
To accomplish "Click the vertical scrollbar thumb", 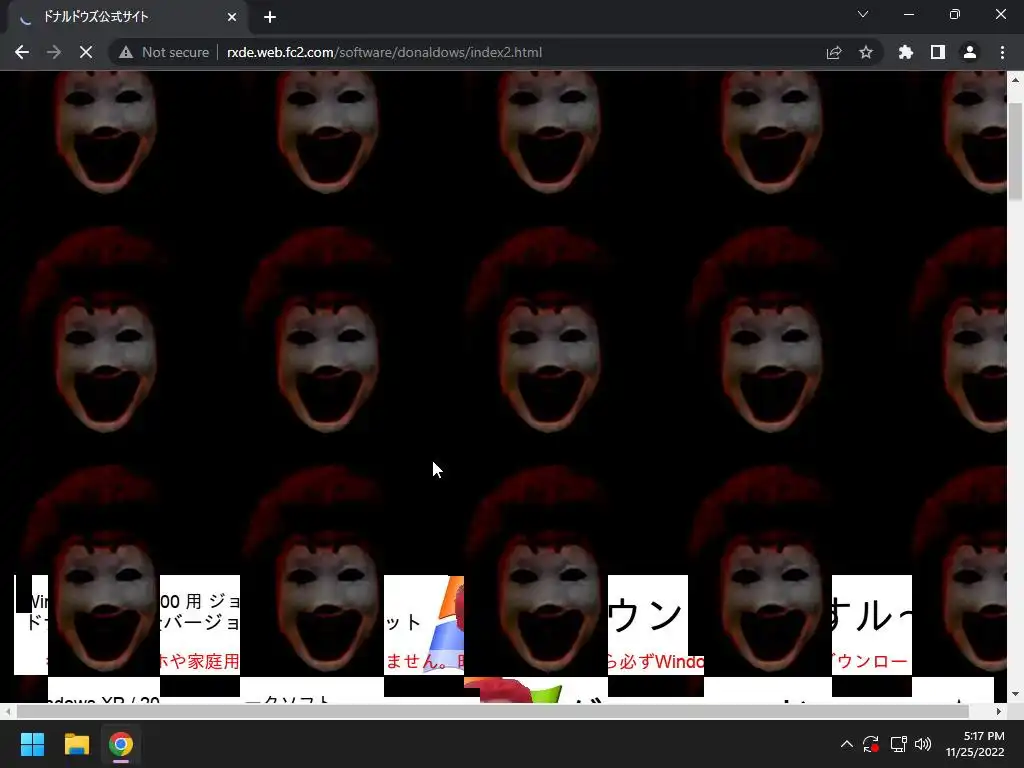I will point(1015,151).
